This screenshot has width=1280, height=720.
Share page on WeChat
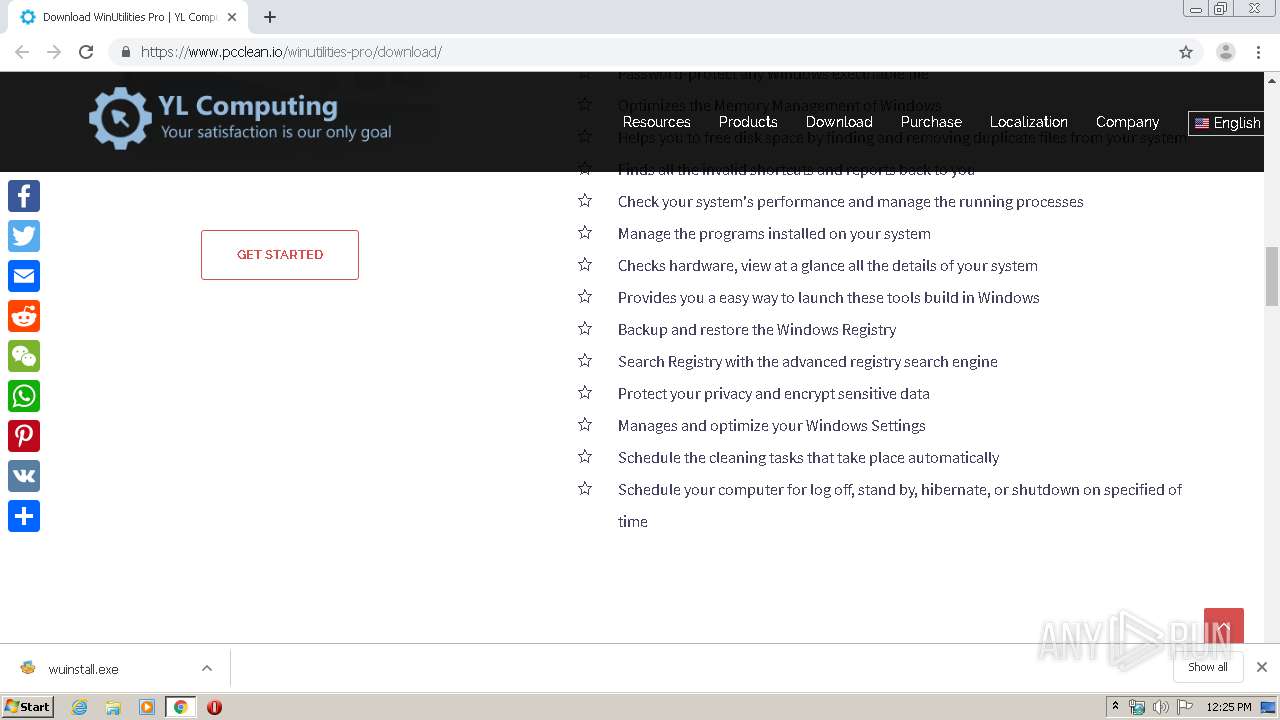pos(24,356)
